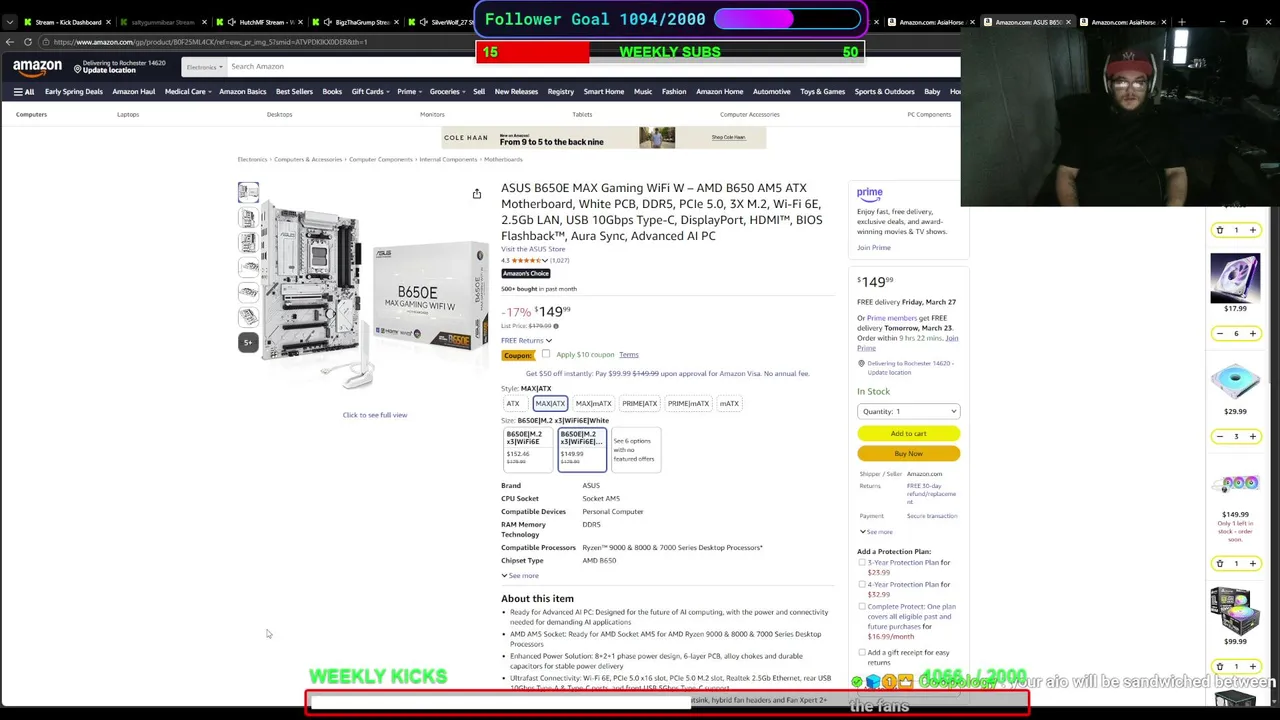1280x720 pixels.
Task: Decrease quantity of the 3-count cart item
Action: click(x=1219, y=436)
